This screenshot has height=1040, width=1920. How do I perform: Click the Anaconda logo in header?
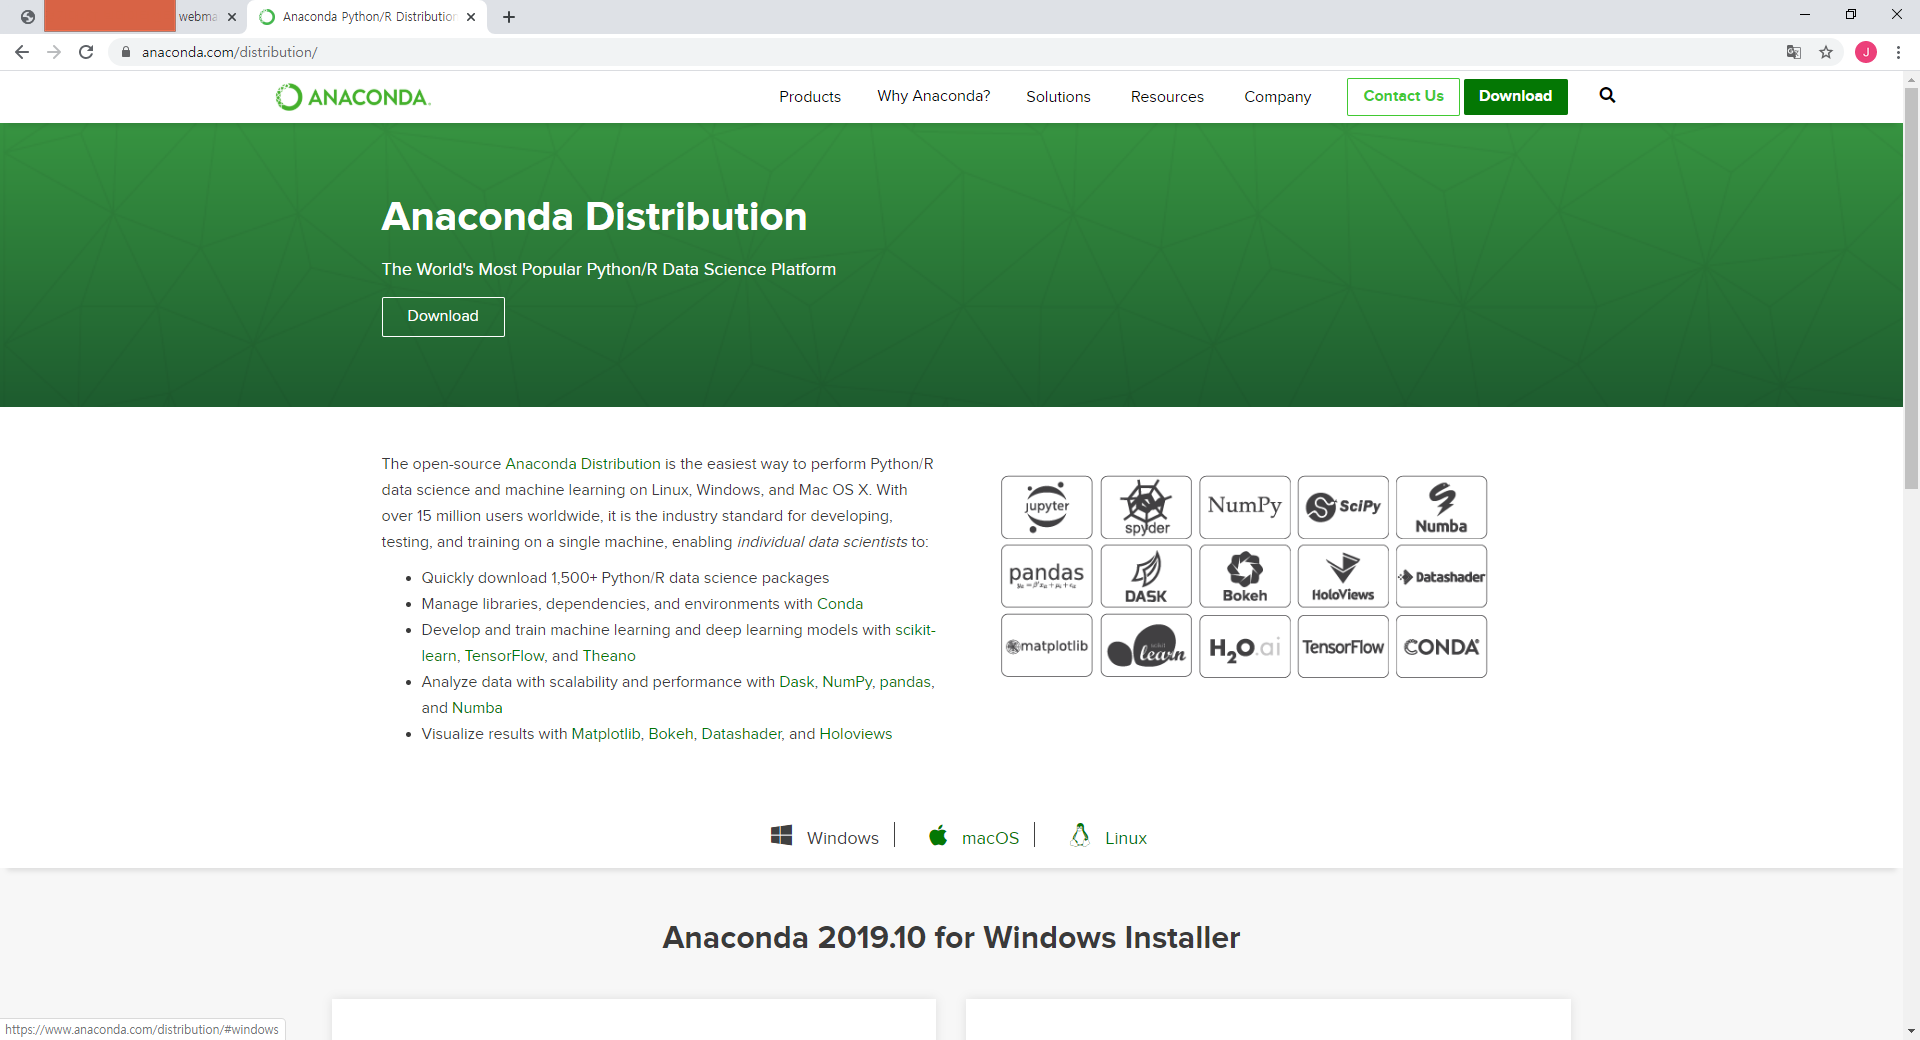click(353, 97)
